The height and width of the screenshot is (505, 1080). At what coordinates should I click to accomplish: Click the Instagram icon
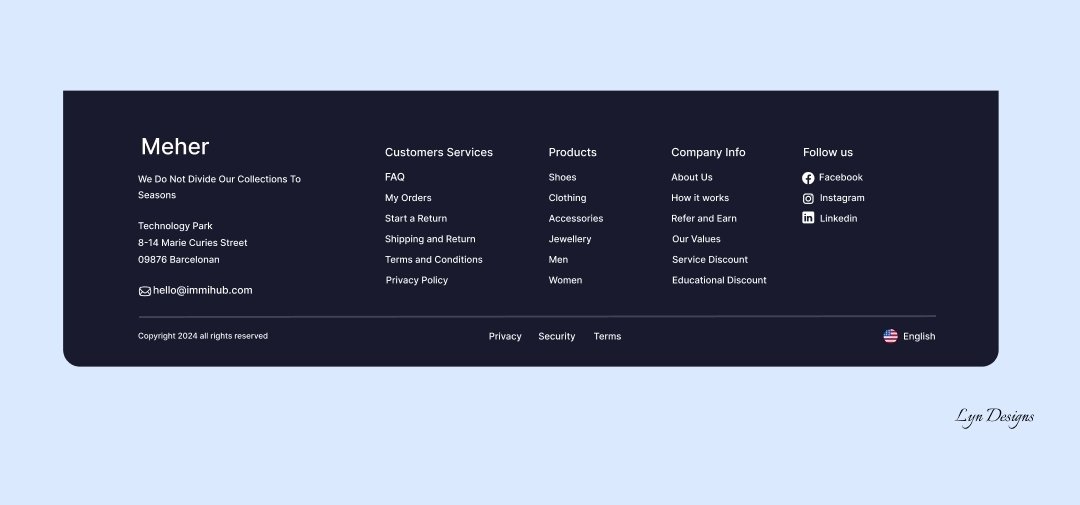click(x=808, y=198)
